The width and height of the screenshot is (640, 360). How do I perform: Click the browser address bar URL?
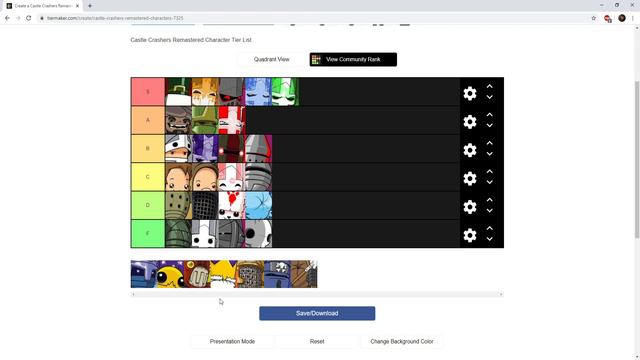pyautogui.click(x=115, y=18)
